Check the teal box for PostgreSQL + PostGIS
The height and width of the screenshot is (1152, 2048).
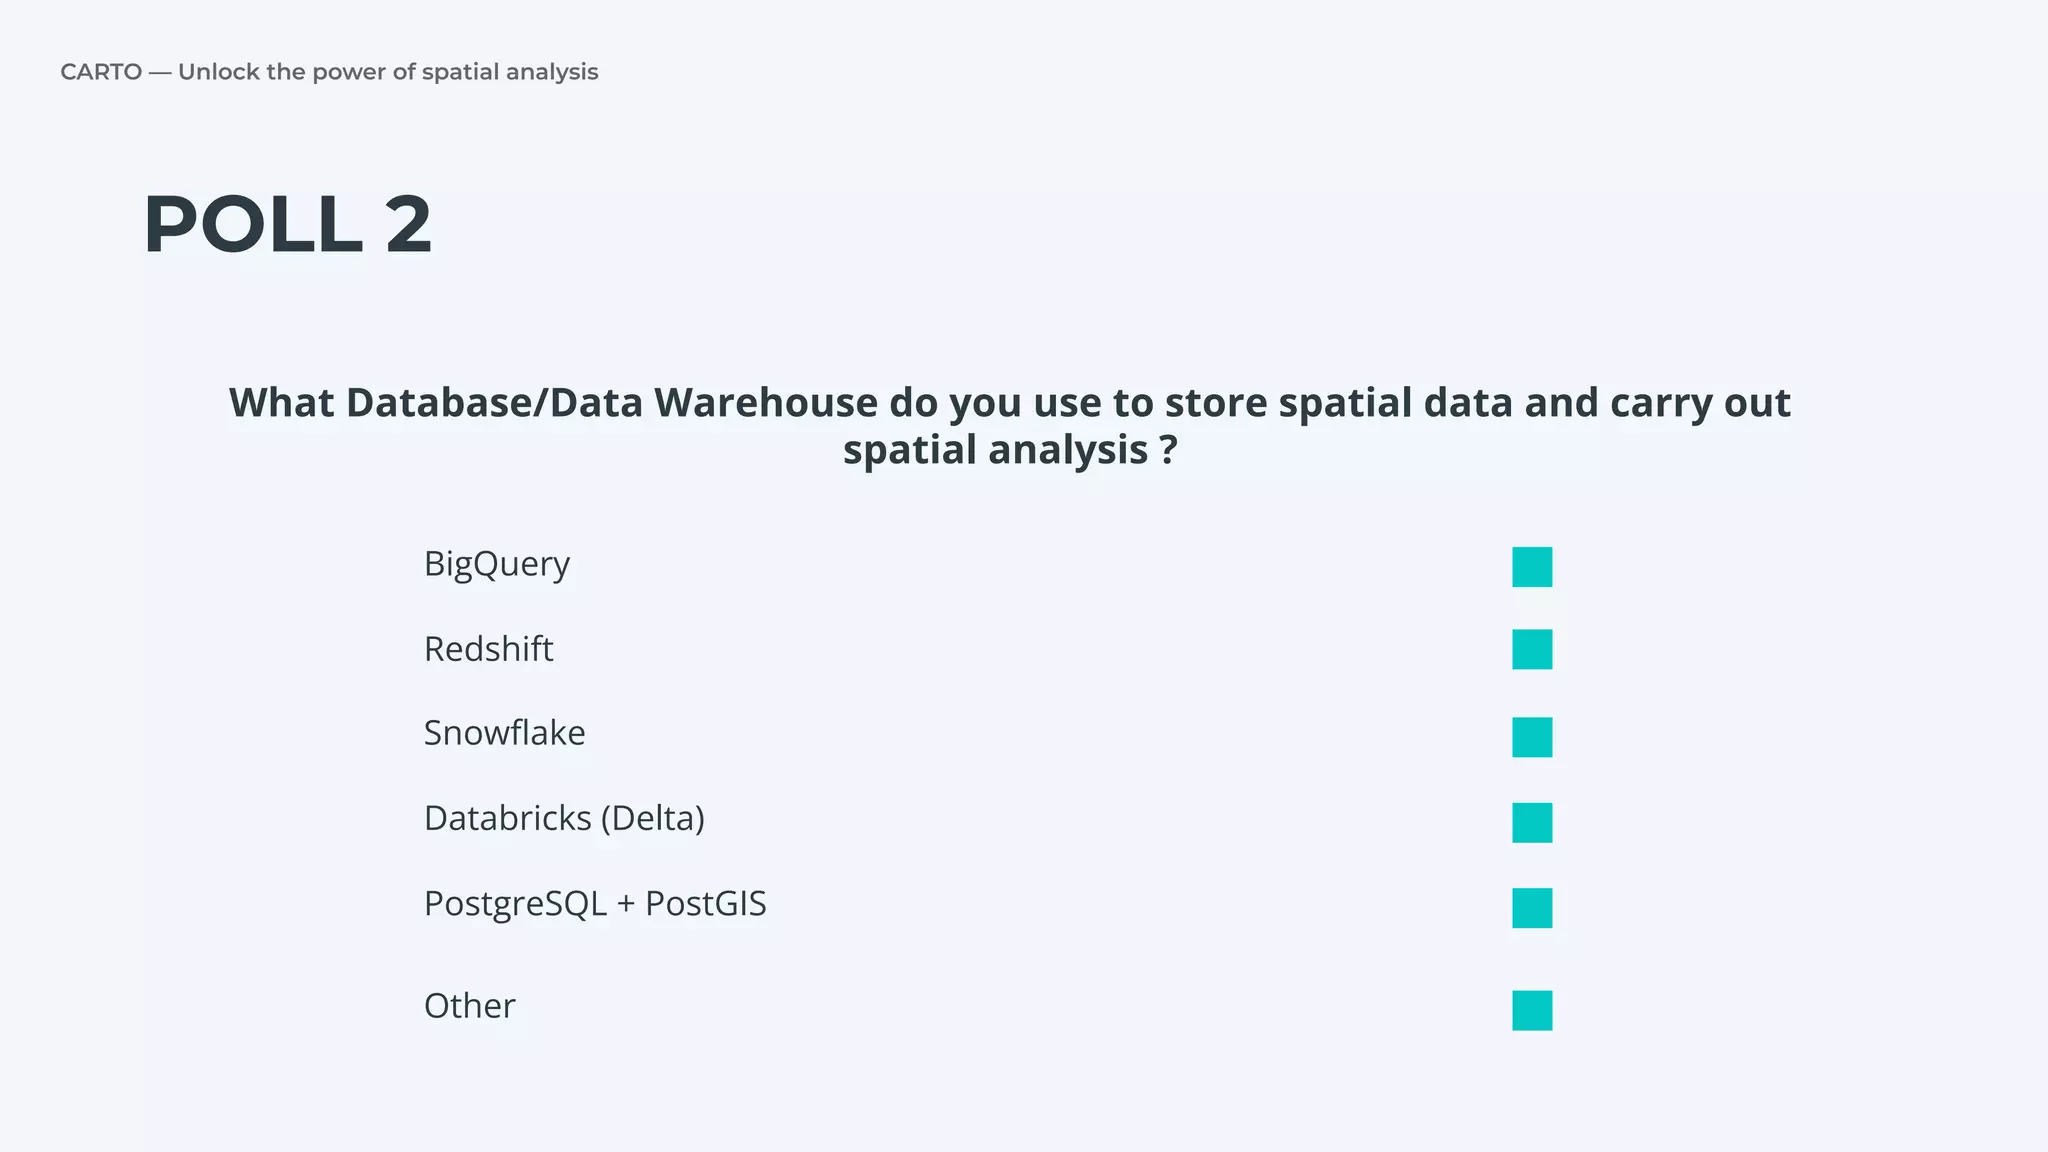pos(1532,908)
